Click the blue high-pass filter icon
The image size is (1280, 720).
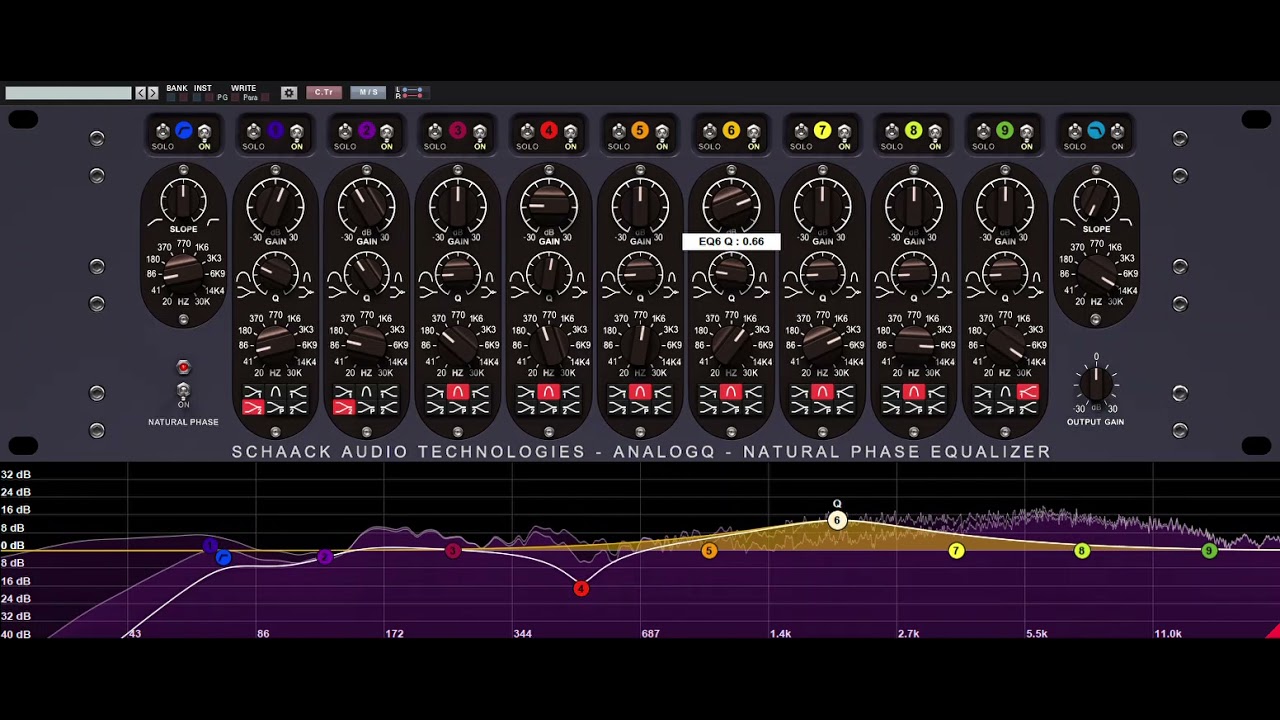coord(183,131)
